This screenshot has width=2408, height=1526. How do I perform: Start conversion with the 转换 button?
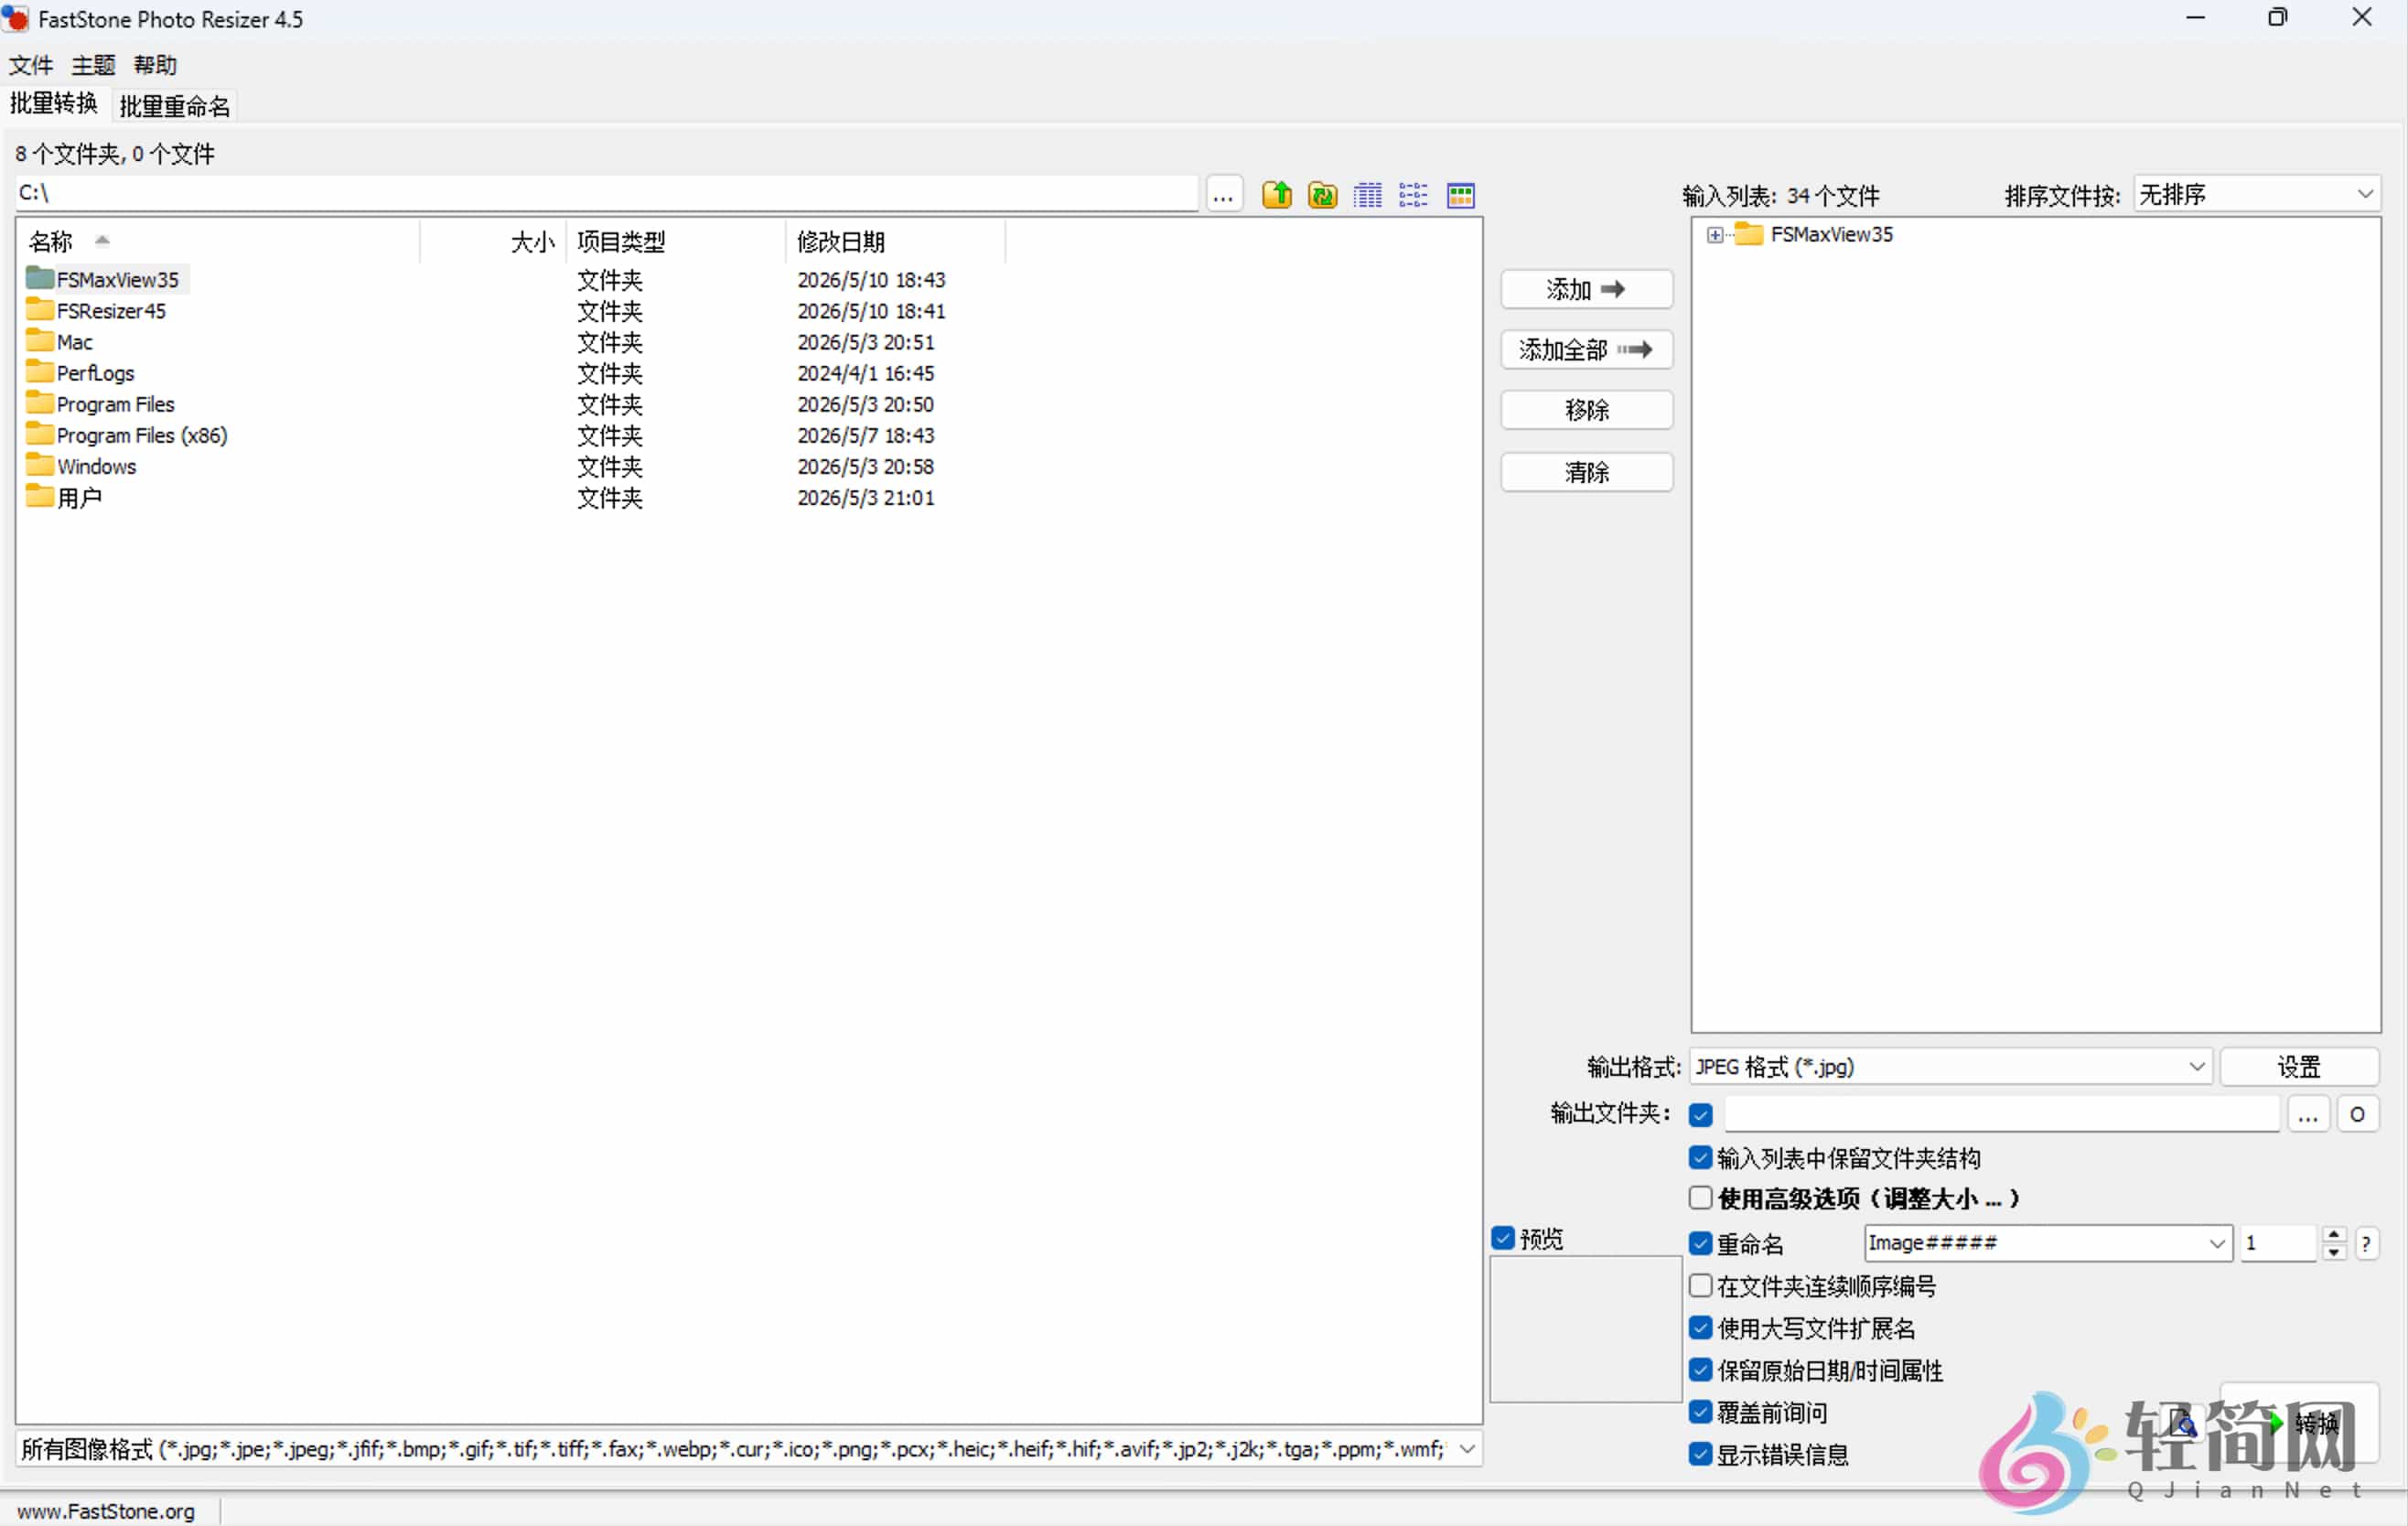click(2299, 1424)
